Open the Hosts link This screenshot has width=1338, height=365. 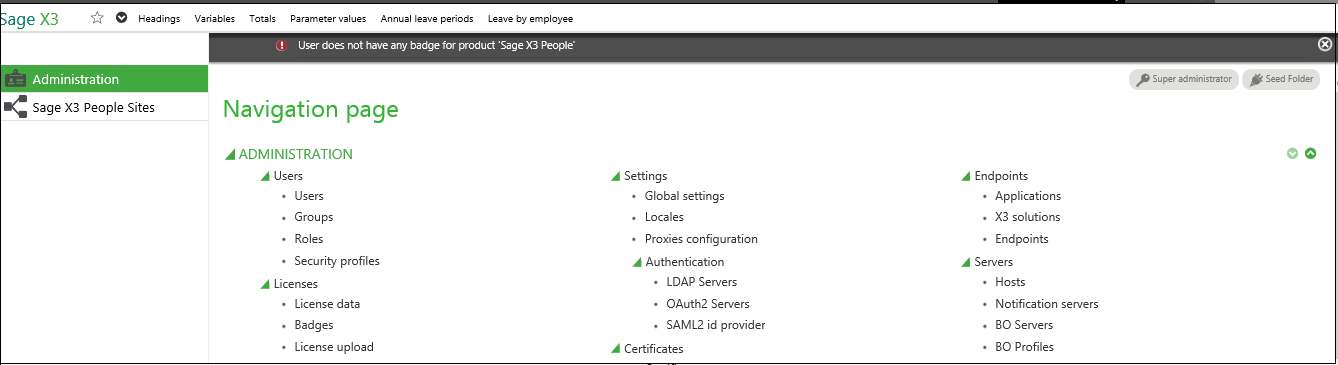[x=1010, y=282]
